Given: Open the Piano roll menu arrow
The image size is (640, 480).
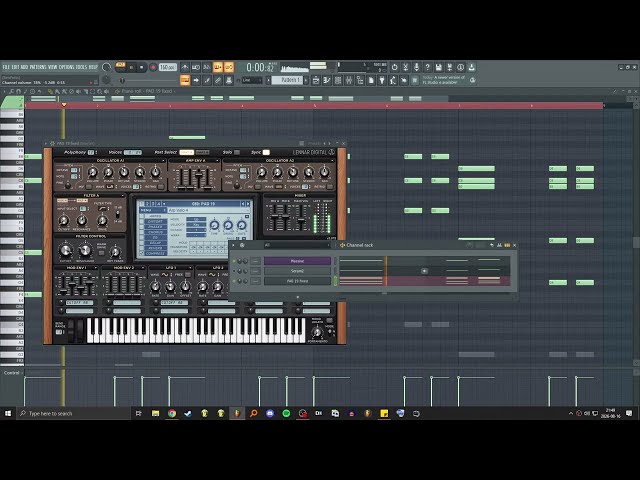Looking at the screenshot, I should [x=4, y=91].
